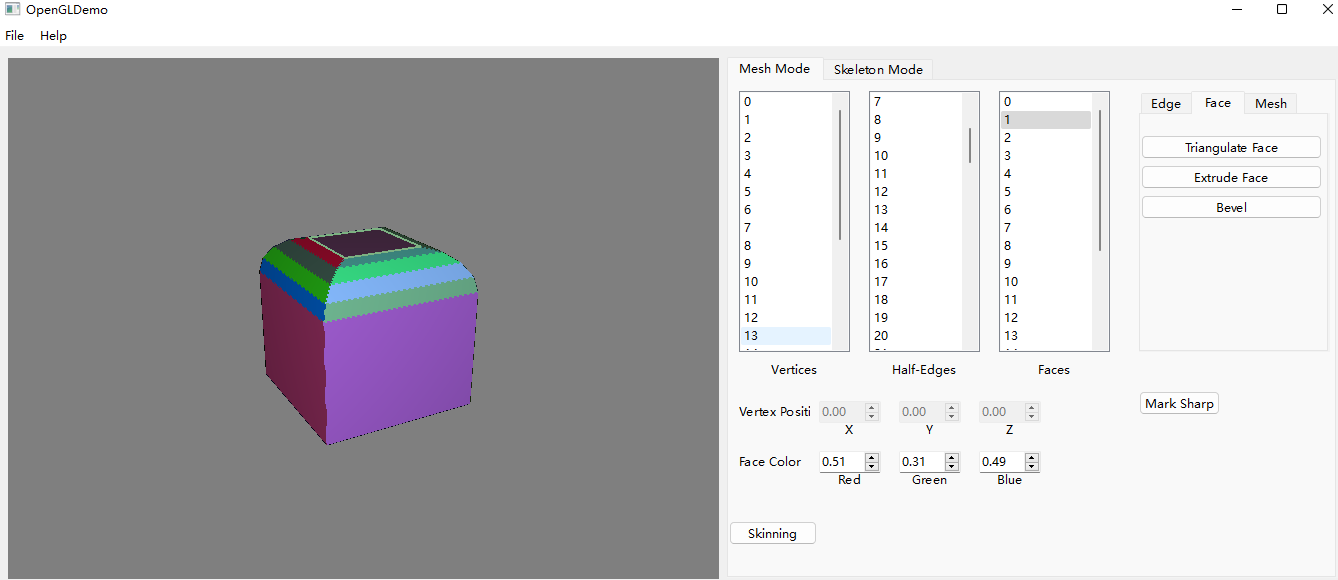Increase the Face Color Red value
The width and height of the screenshot is (1338, 580).
point(870,457)
